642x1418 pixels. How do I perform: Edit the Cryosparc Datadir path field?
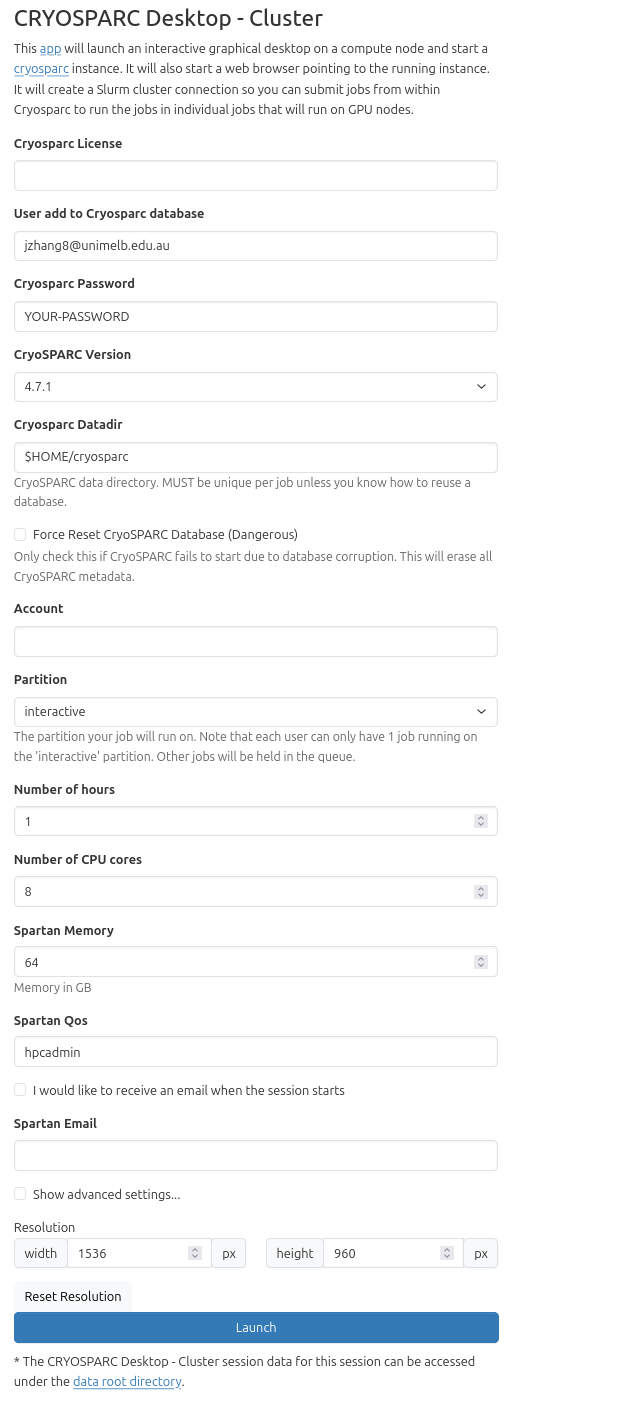coord(255,457)
